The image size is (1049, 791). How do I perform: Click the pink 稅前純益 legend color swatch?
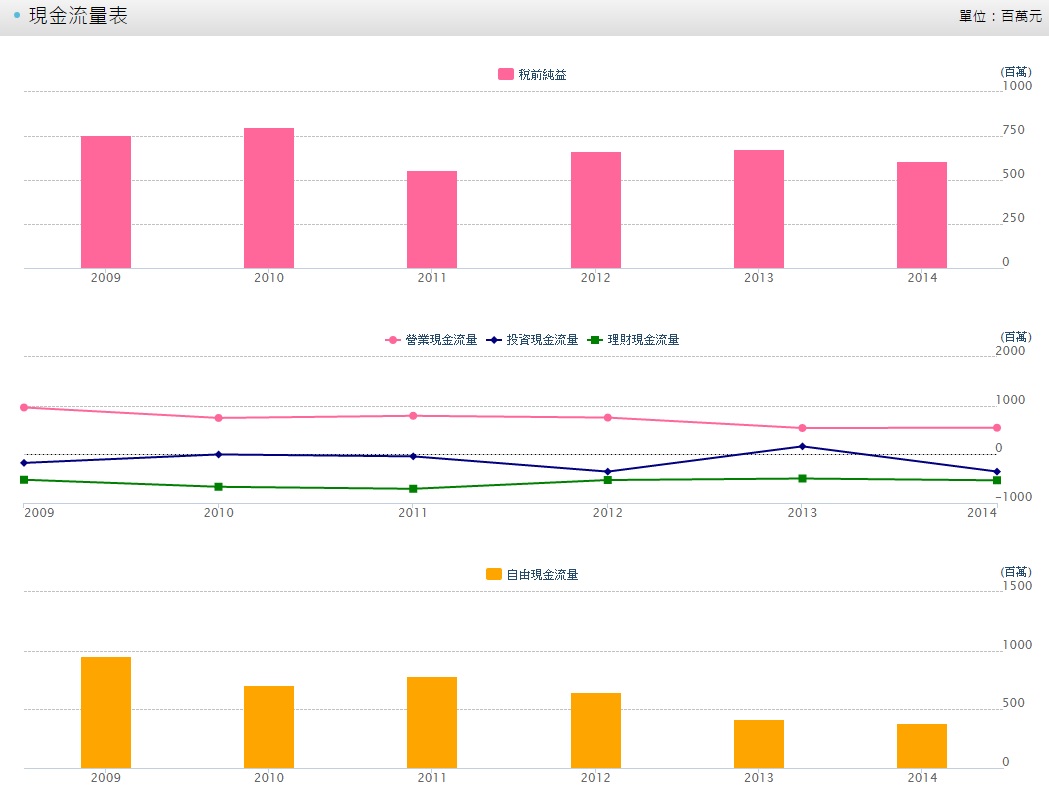pyautogui.click(x=506, y=75)
